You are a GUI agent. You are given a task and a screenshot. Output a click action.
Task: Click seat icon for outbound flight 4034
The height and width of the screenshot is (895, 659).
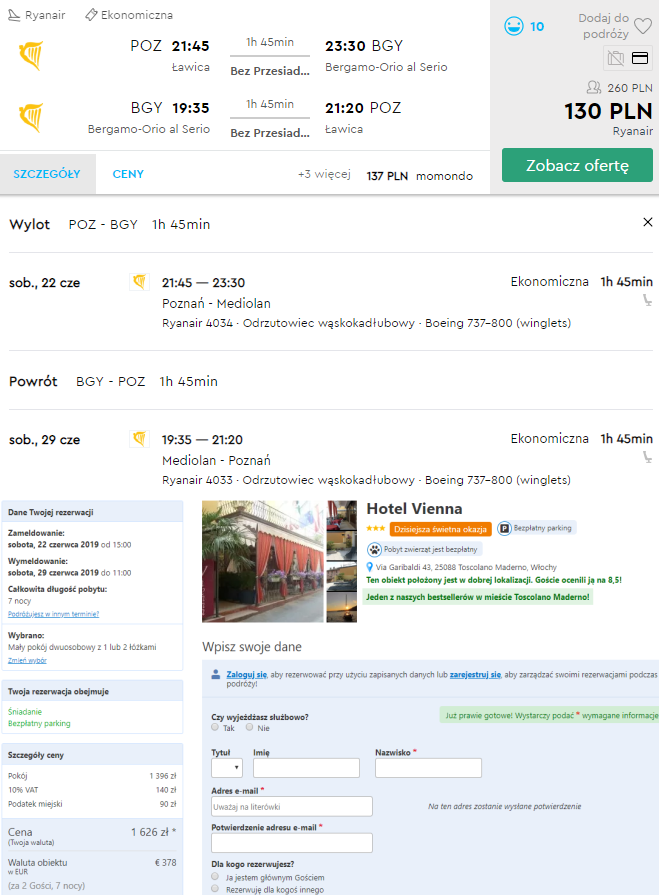click(647, 300)
